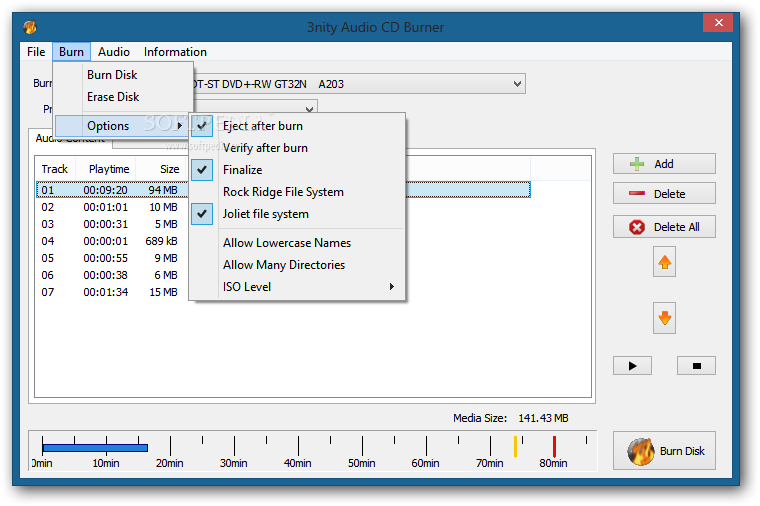
Task: Open the burner drive dropdown
Action: tap(517, 84)
